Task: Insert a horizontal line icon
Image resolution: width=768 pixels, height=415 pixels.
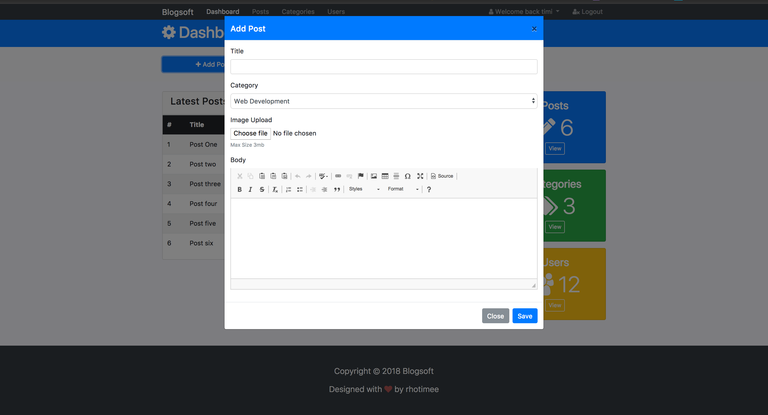Action: pos(396,176)
